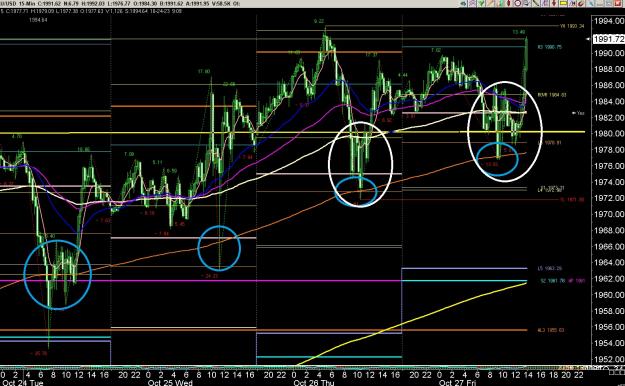Click the red swirl toolbar icon
This screenshot has height=386, width=625.
click(580, 4)
